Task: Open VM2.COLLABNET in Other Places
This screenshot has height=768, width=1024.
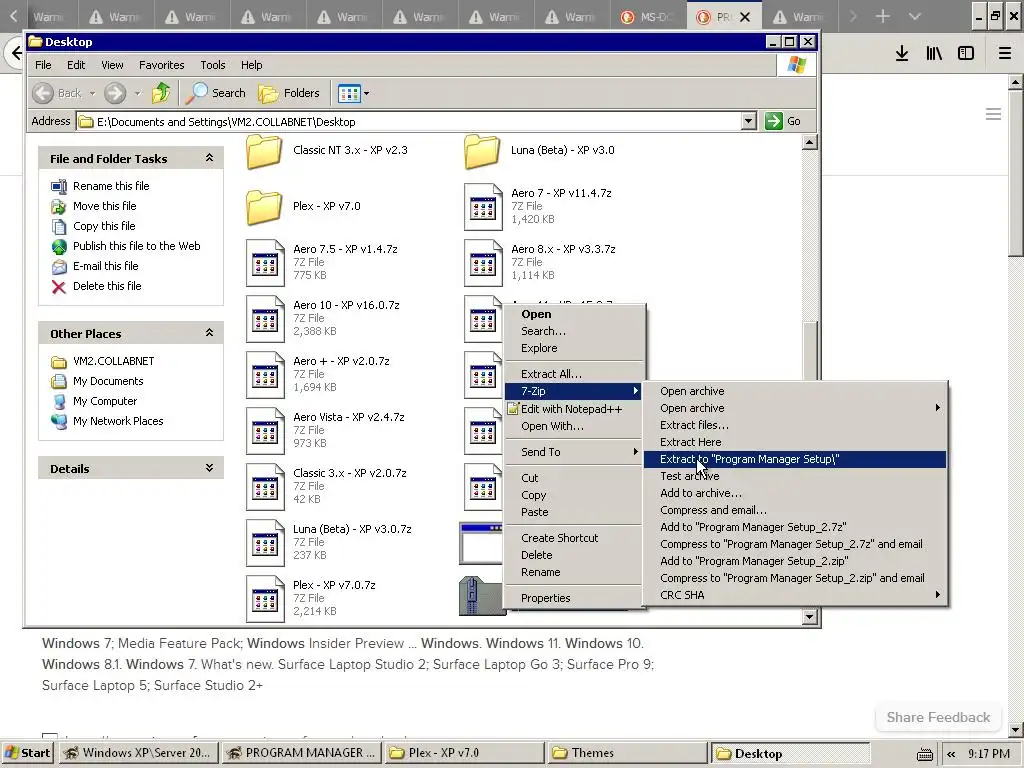Action: 114,361
